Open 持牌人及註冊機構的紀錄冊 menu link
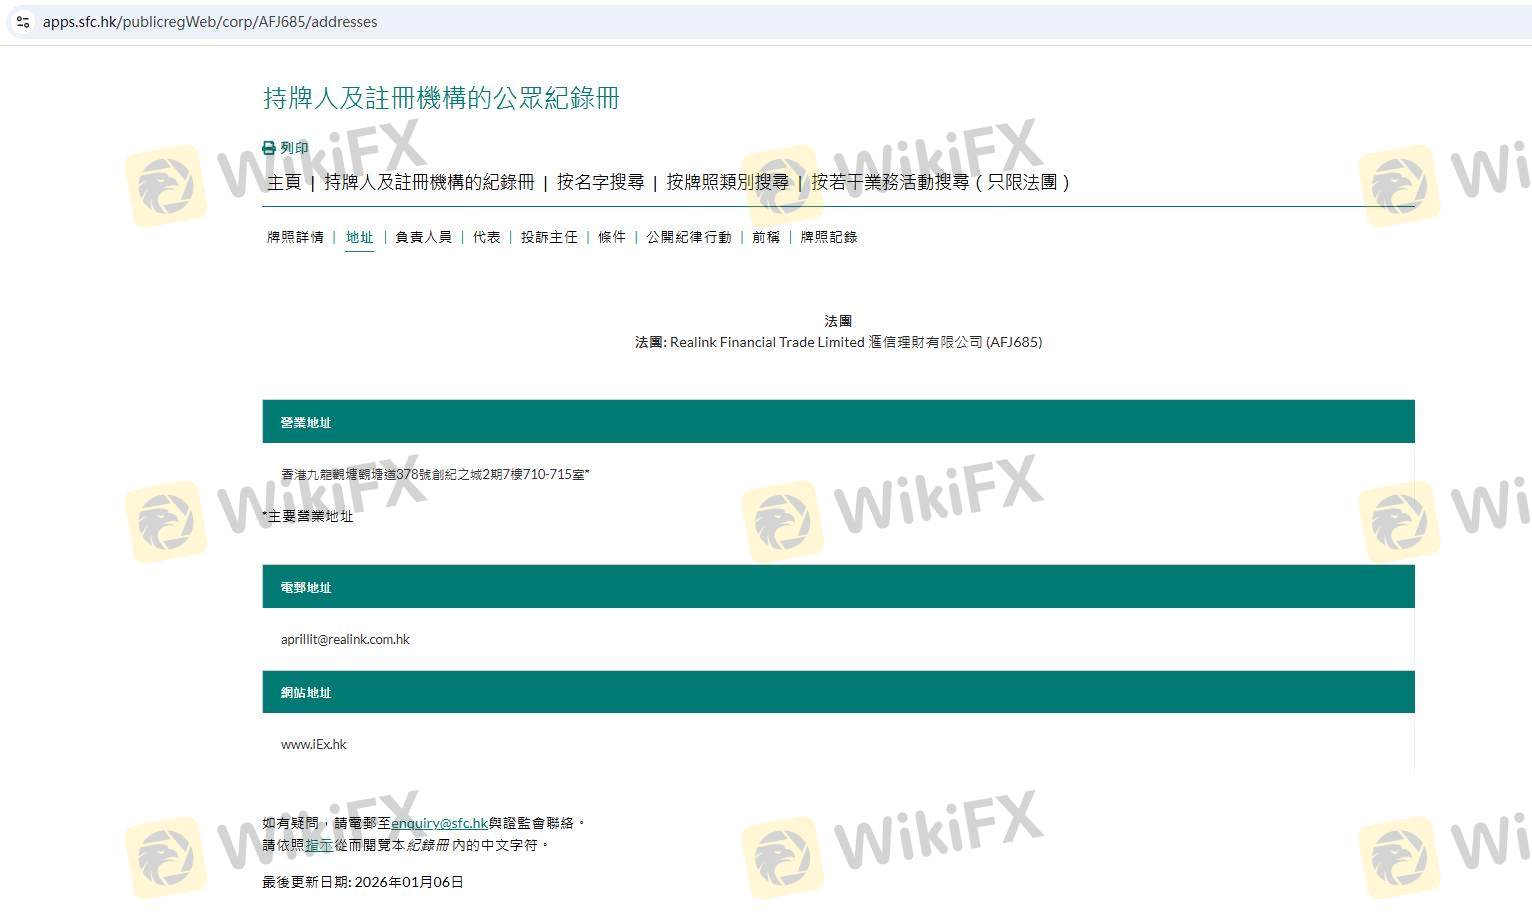 [429, 182]
